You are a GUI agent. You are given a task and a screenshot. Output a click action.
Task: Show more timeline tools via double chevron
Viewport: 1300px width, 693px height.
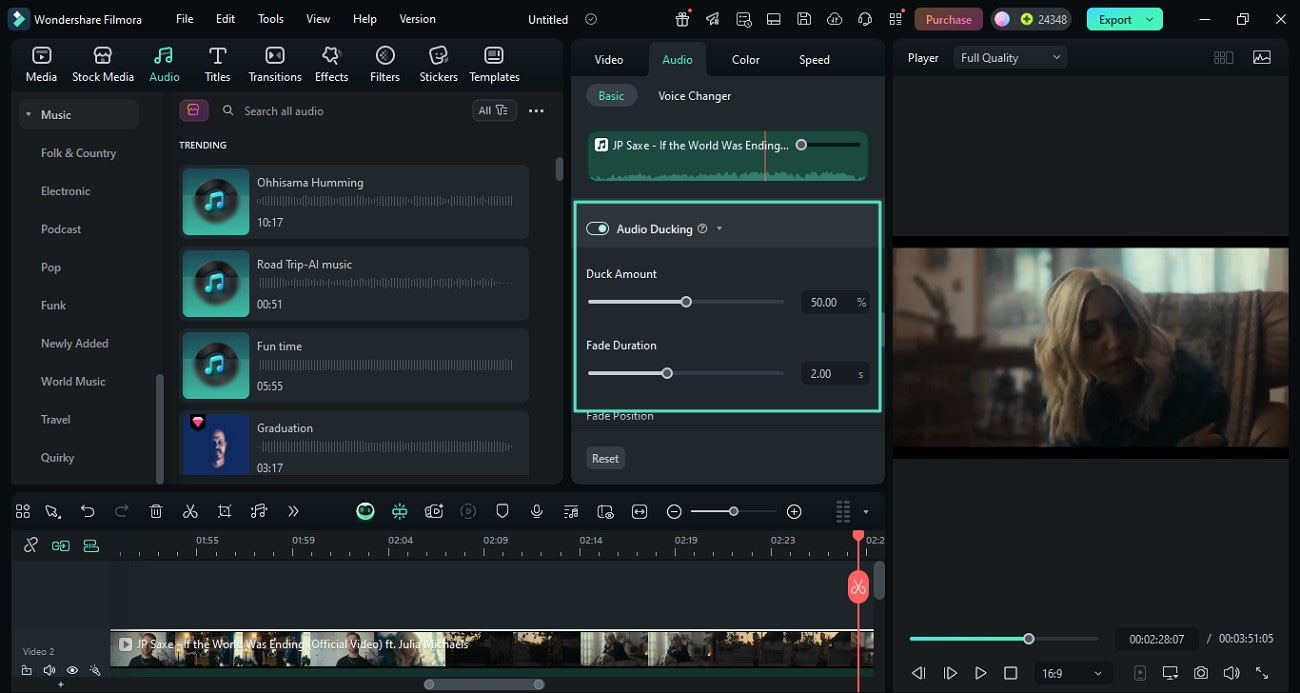[293, 511]
